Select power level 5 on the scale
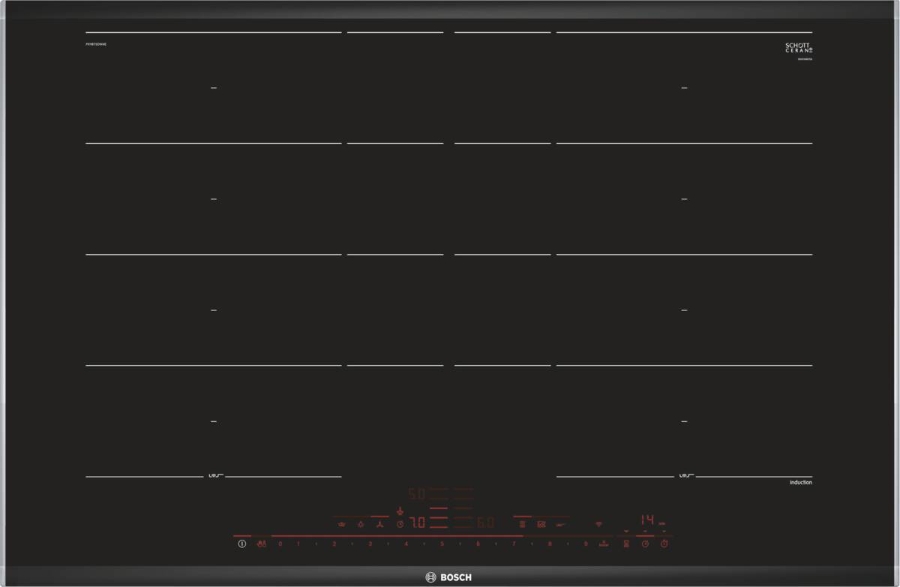900x587 pixels. pyautogui.click(x=442, y=544)
